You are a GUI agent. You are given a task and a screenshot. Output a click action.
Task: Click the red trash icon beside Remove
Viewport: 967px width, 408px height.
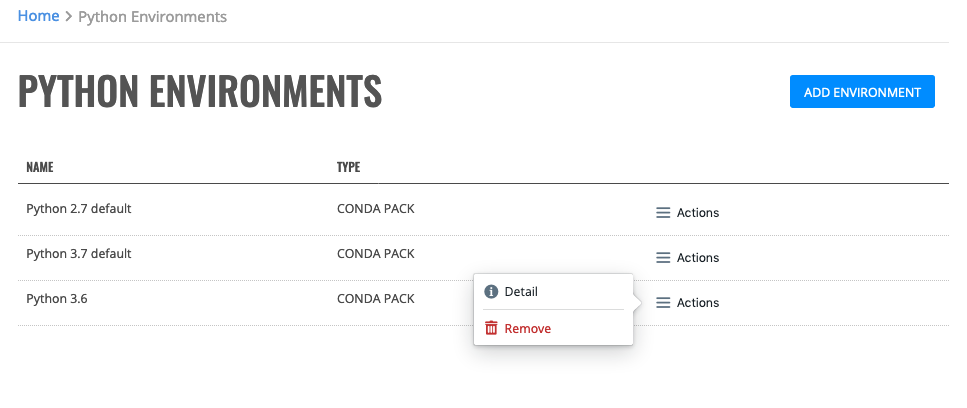(x=491, y=328)
